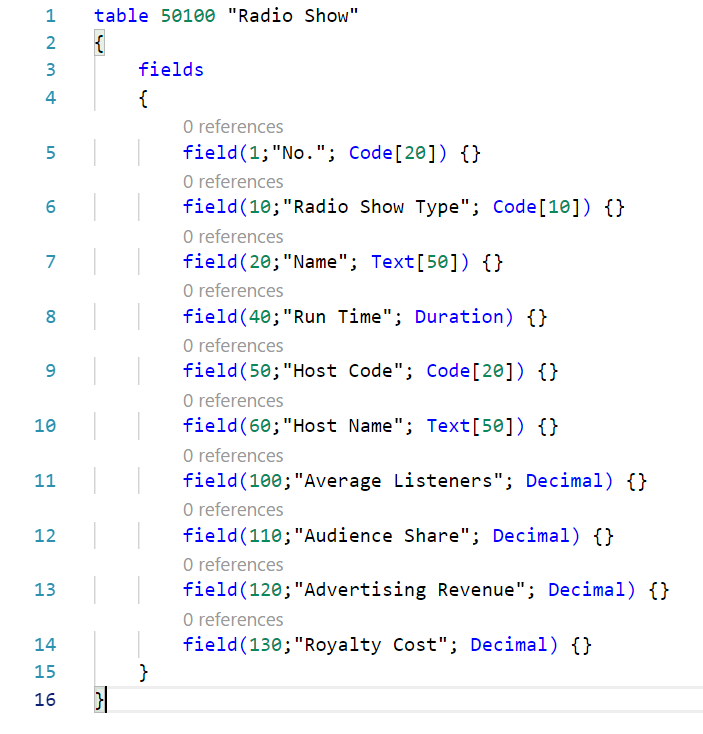Click line number 3 in the gutter
The height and width of the screenshot is (734, 703).
[x=51, y=70]
